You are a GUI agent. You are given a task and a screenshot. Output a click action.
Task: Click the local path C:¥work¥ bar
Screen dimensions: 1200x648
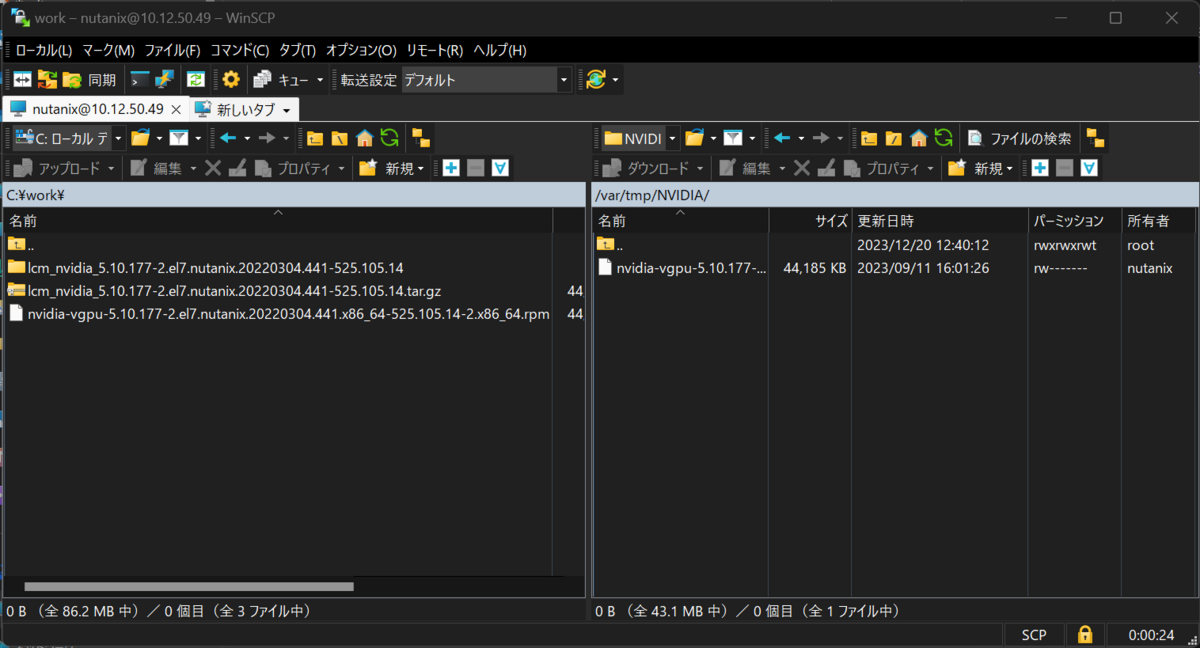tap(293, 195)
